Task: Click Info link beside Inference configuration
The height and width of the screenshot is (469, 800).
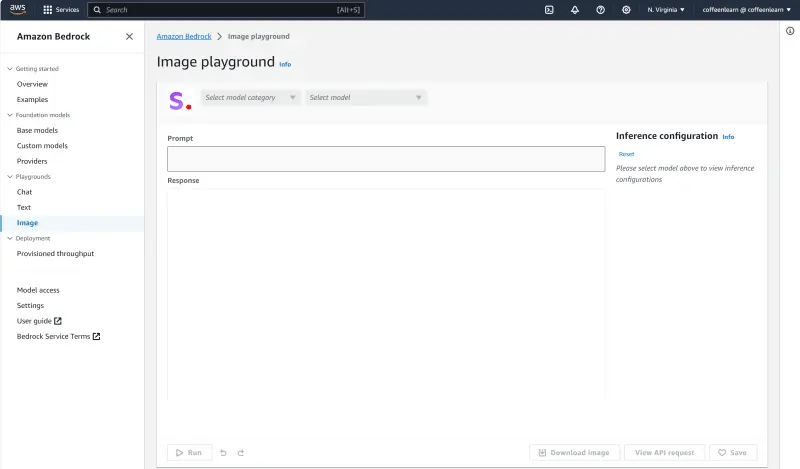Action: (728, 137)
